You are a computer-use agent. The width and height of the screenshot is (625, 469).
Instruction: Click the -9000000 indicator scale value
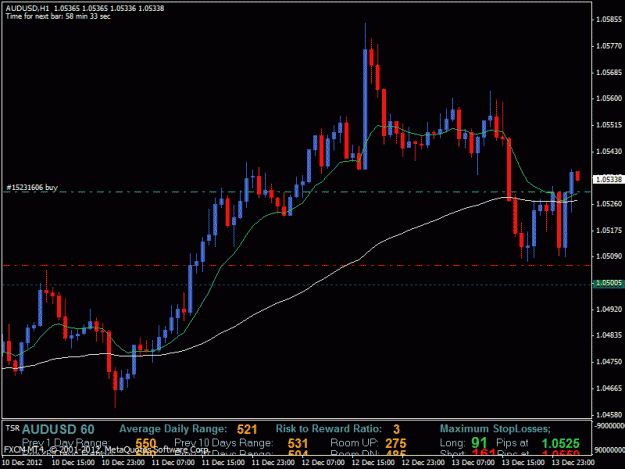click(x=610, y=426)
